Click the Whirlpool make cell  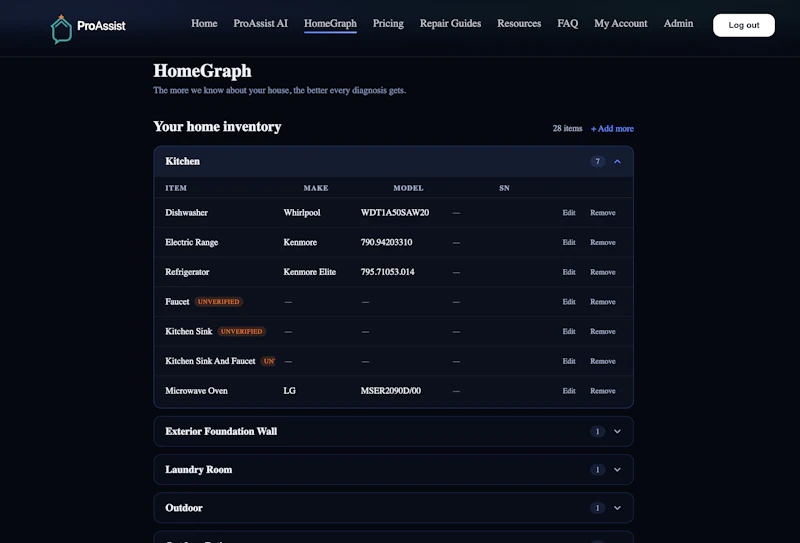[302, 213]
